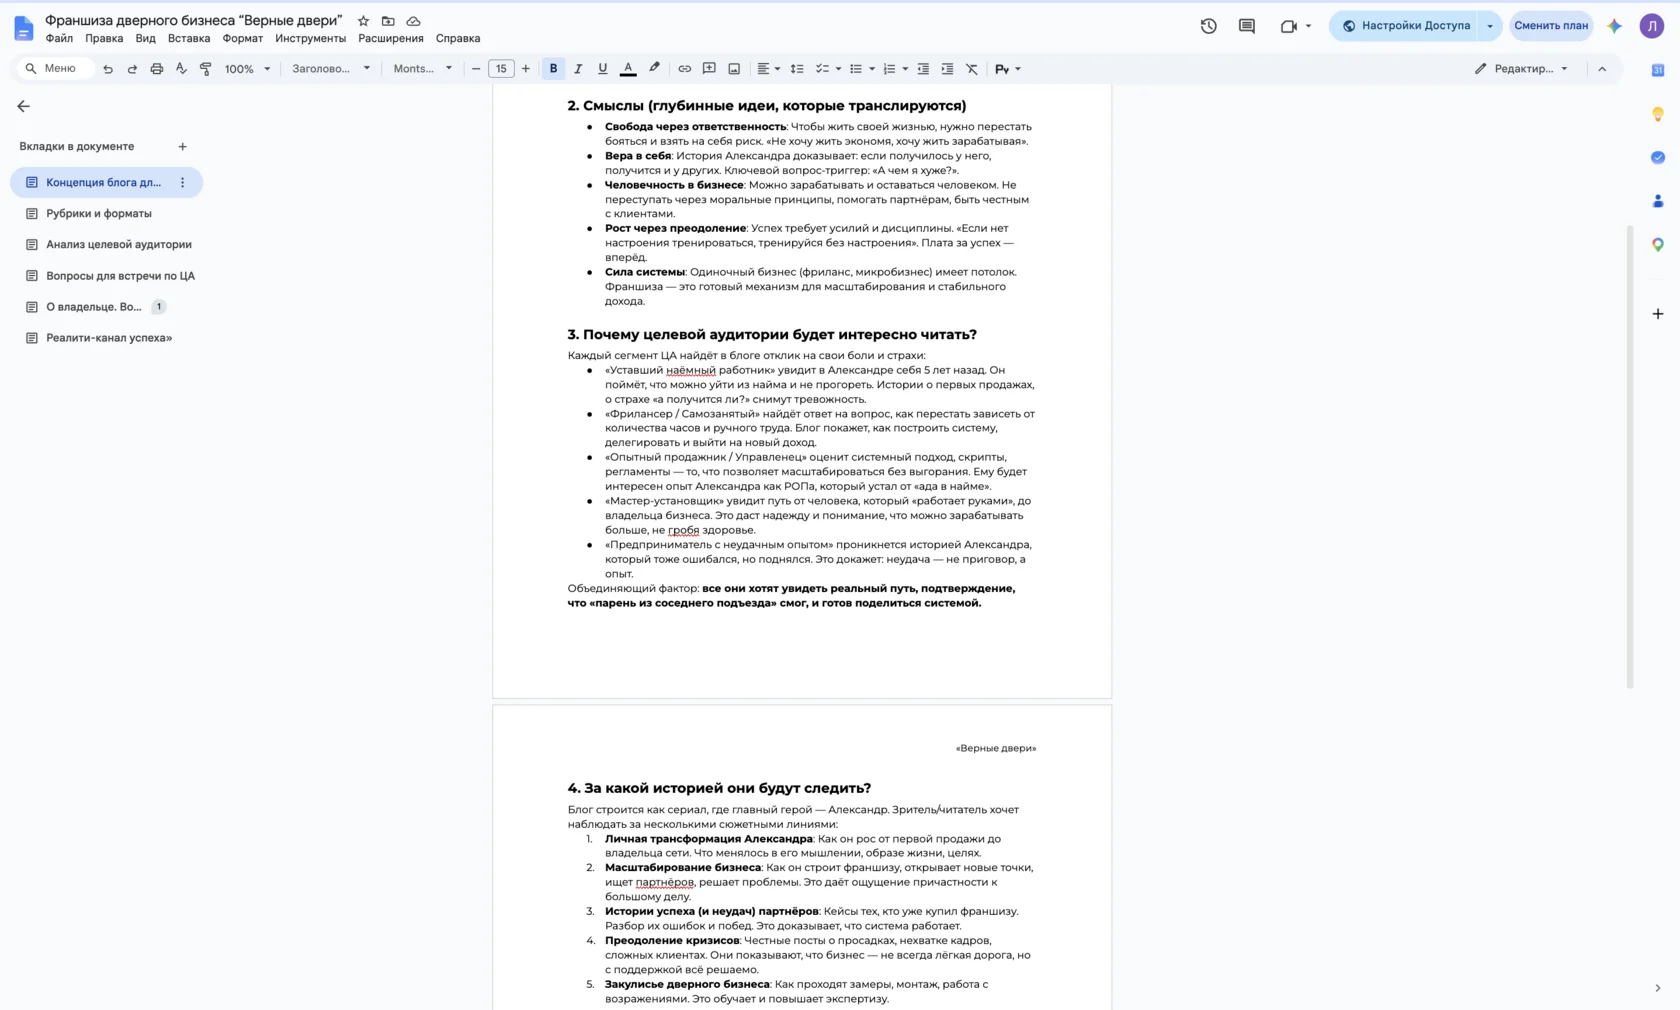Insert a checklist
Screen dimensions: 1680x1010
(822, 69)
